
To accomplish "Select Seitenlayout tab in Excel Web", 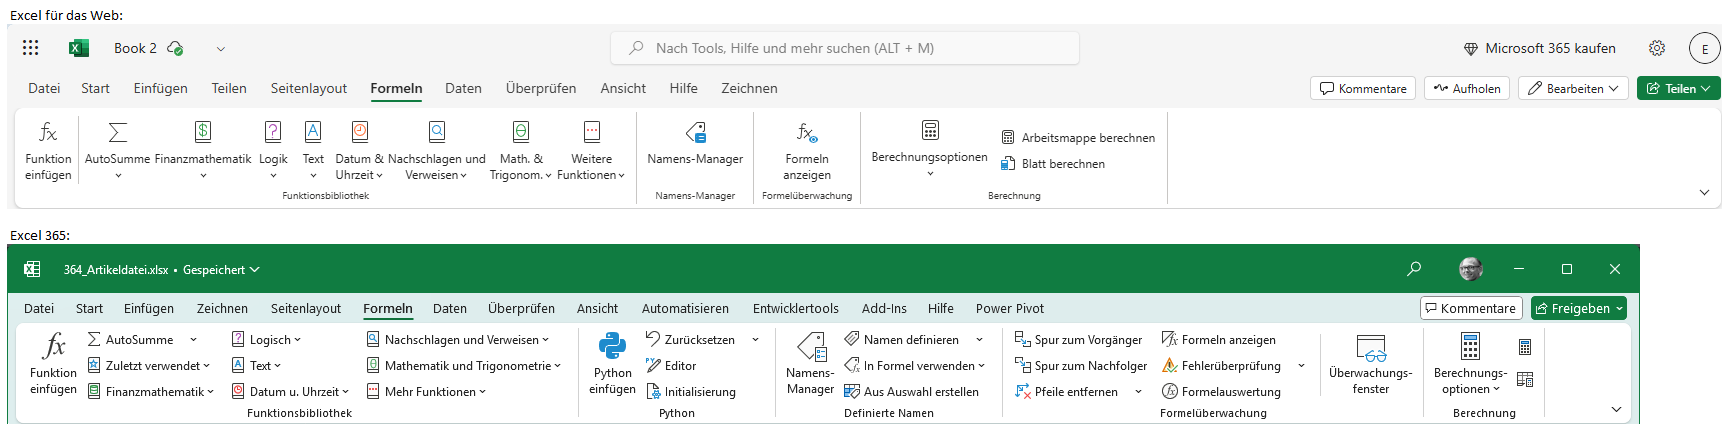I will click(x=309, y=88).
